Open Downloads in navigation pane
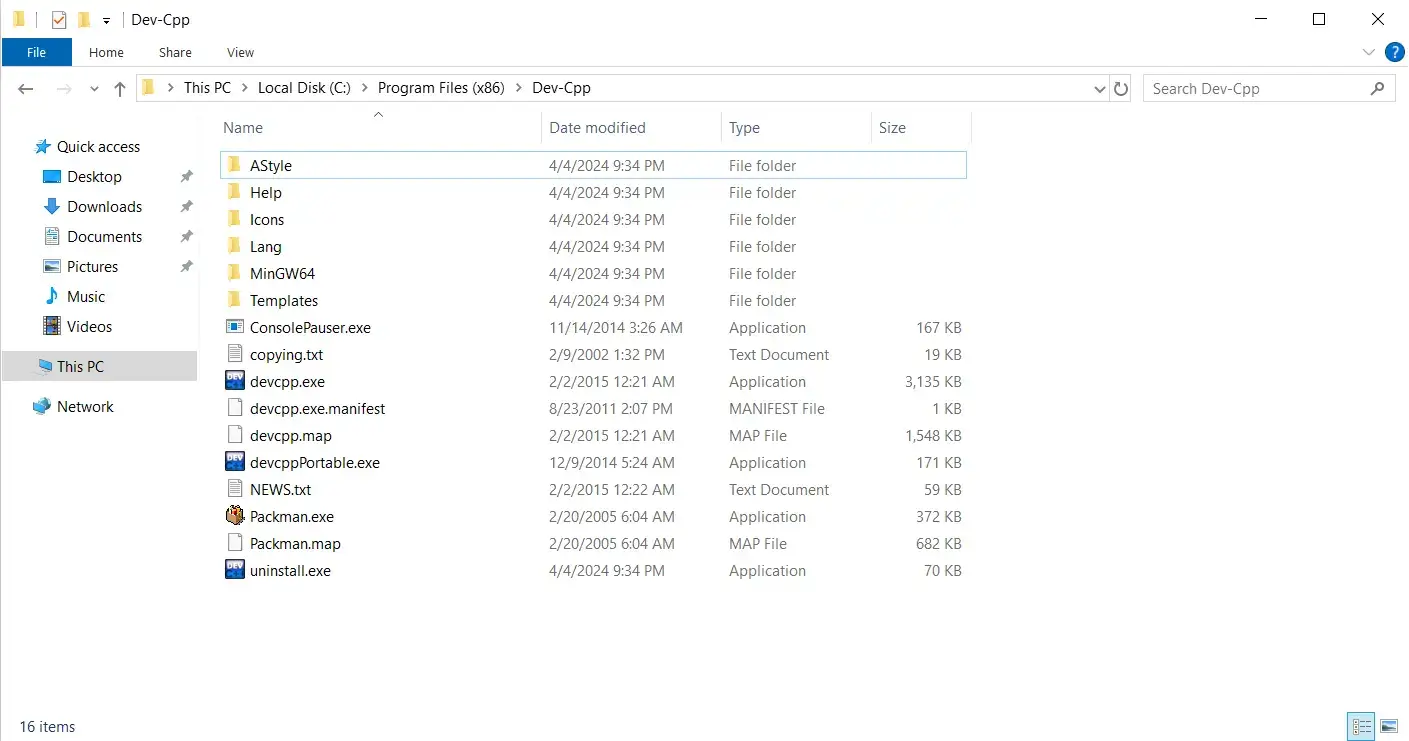 tap(104, 206)
